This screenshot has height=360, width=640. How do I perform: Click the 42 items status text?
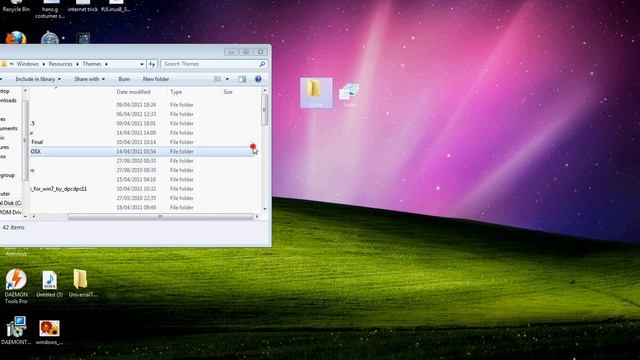click(13, 227)
